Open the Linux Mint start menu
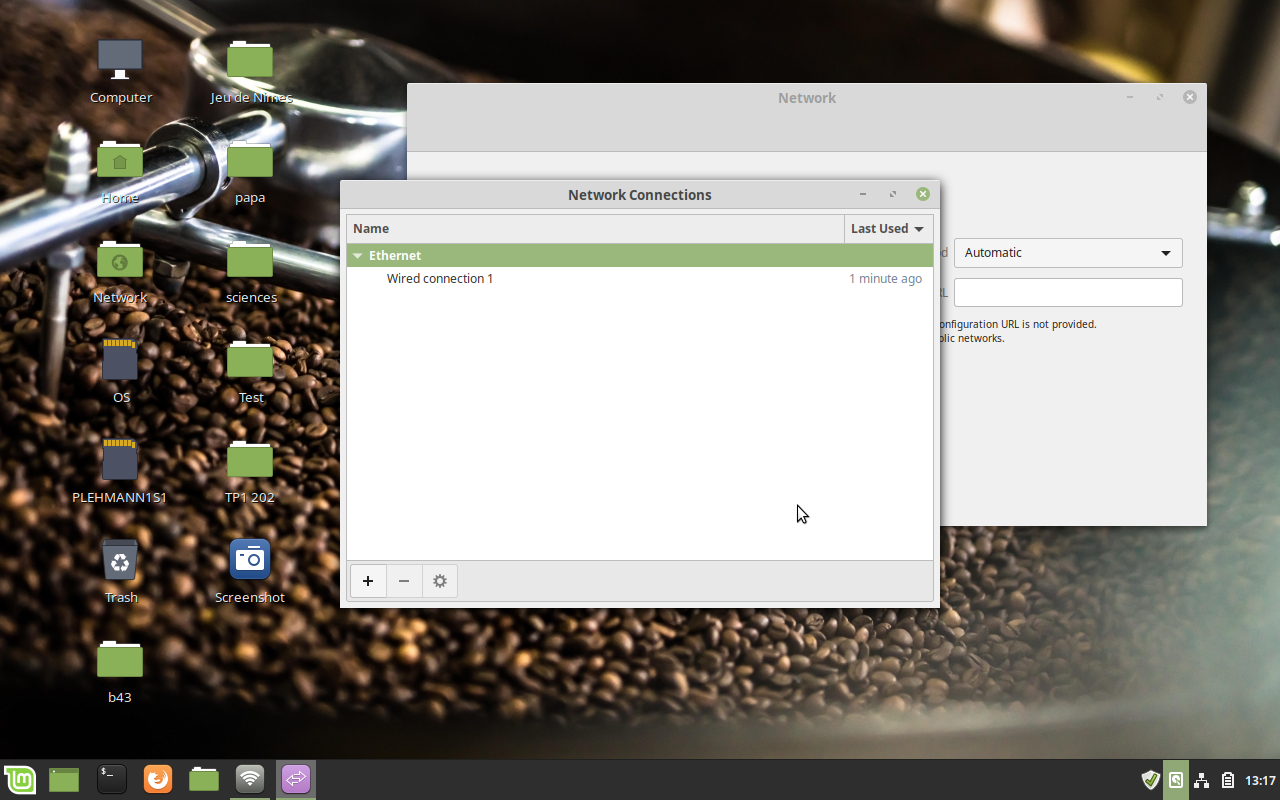This screenshot has width=1280, height=800. pyautogui.click(x=20, y=779)
